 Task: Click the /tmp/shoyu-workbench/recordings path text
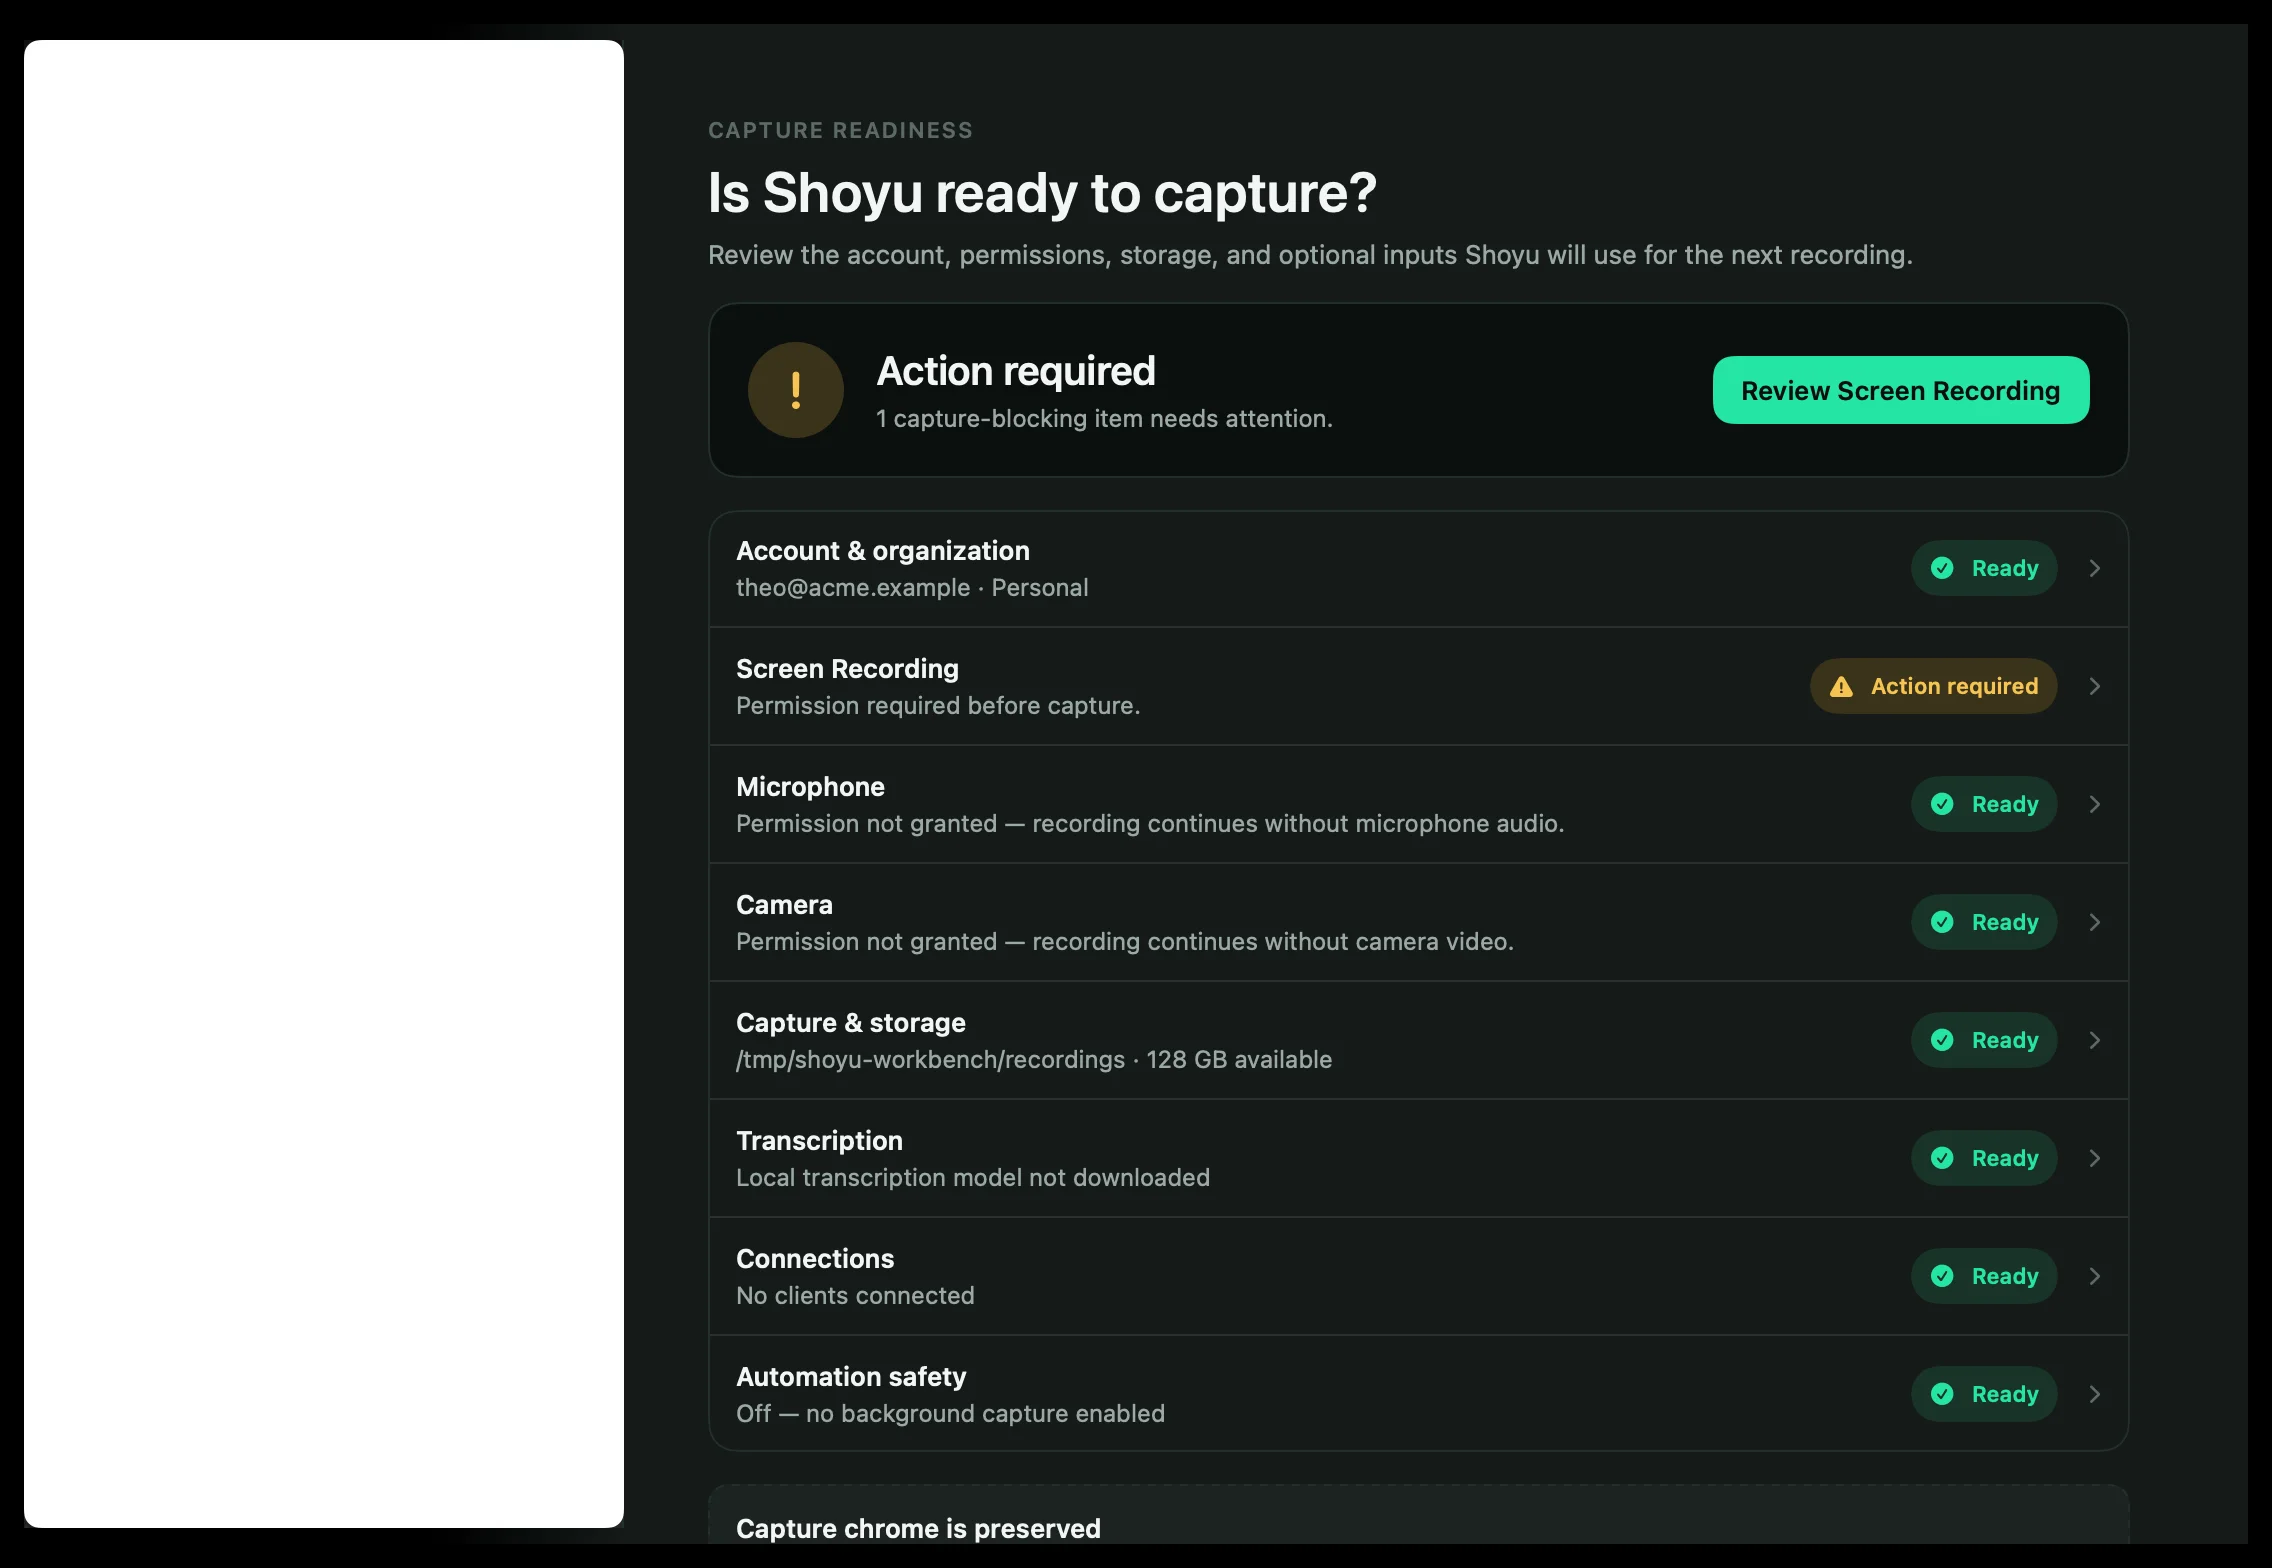930,1060
